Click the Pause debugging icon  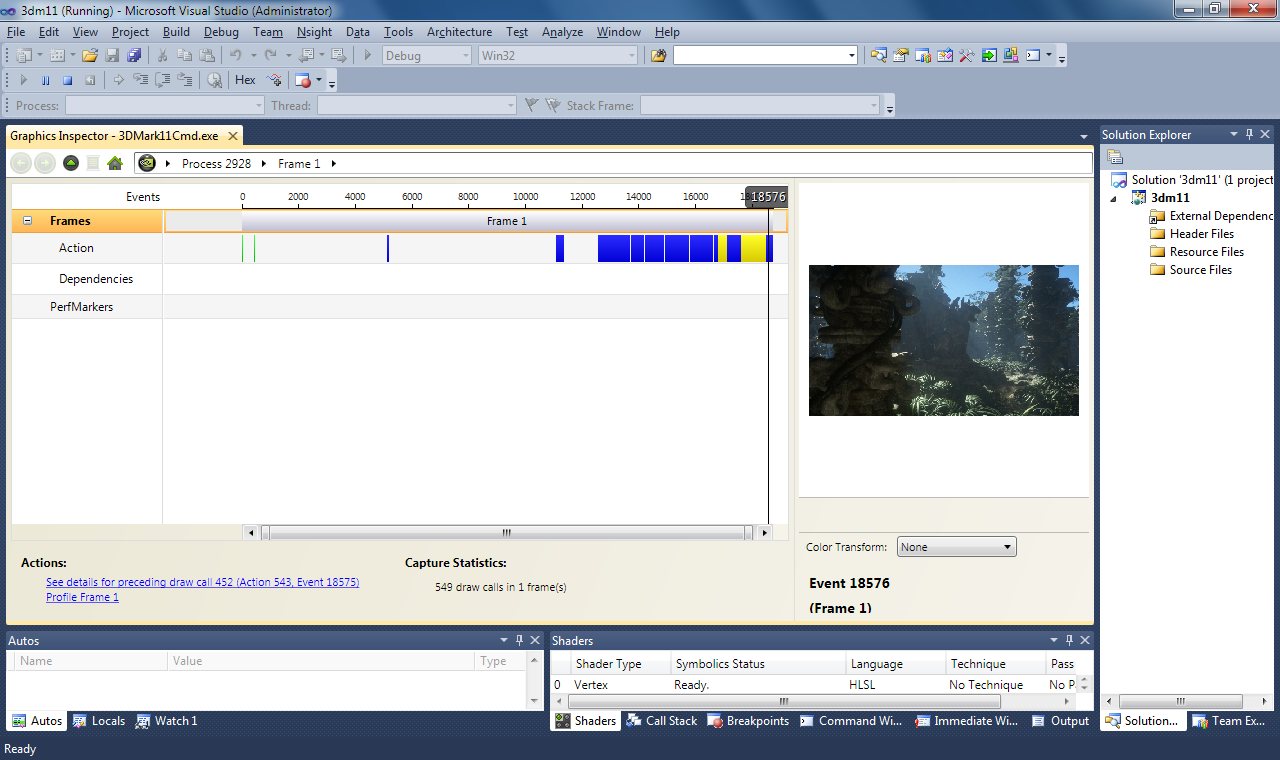pyautogui.click(x=45, y=80)
